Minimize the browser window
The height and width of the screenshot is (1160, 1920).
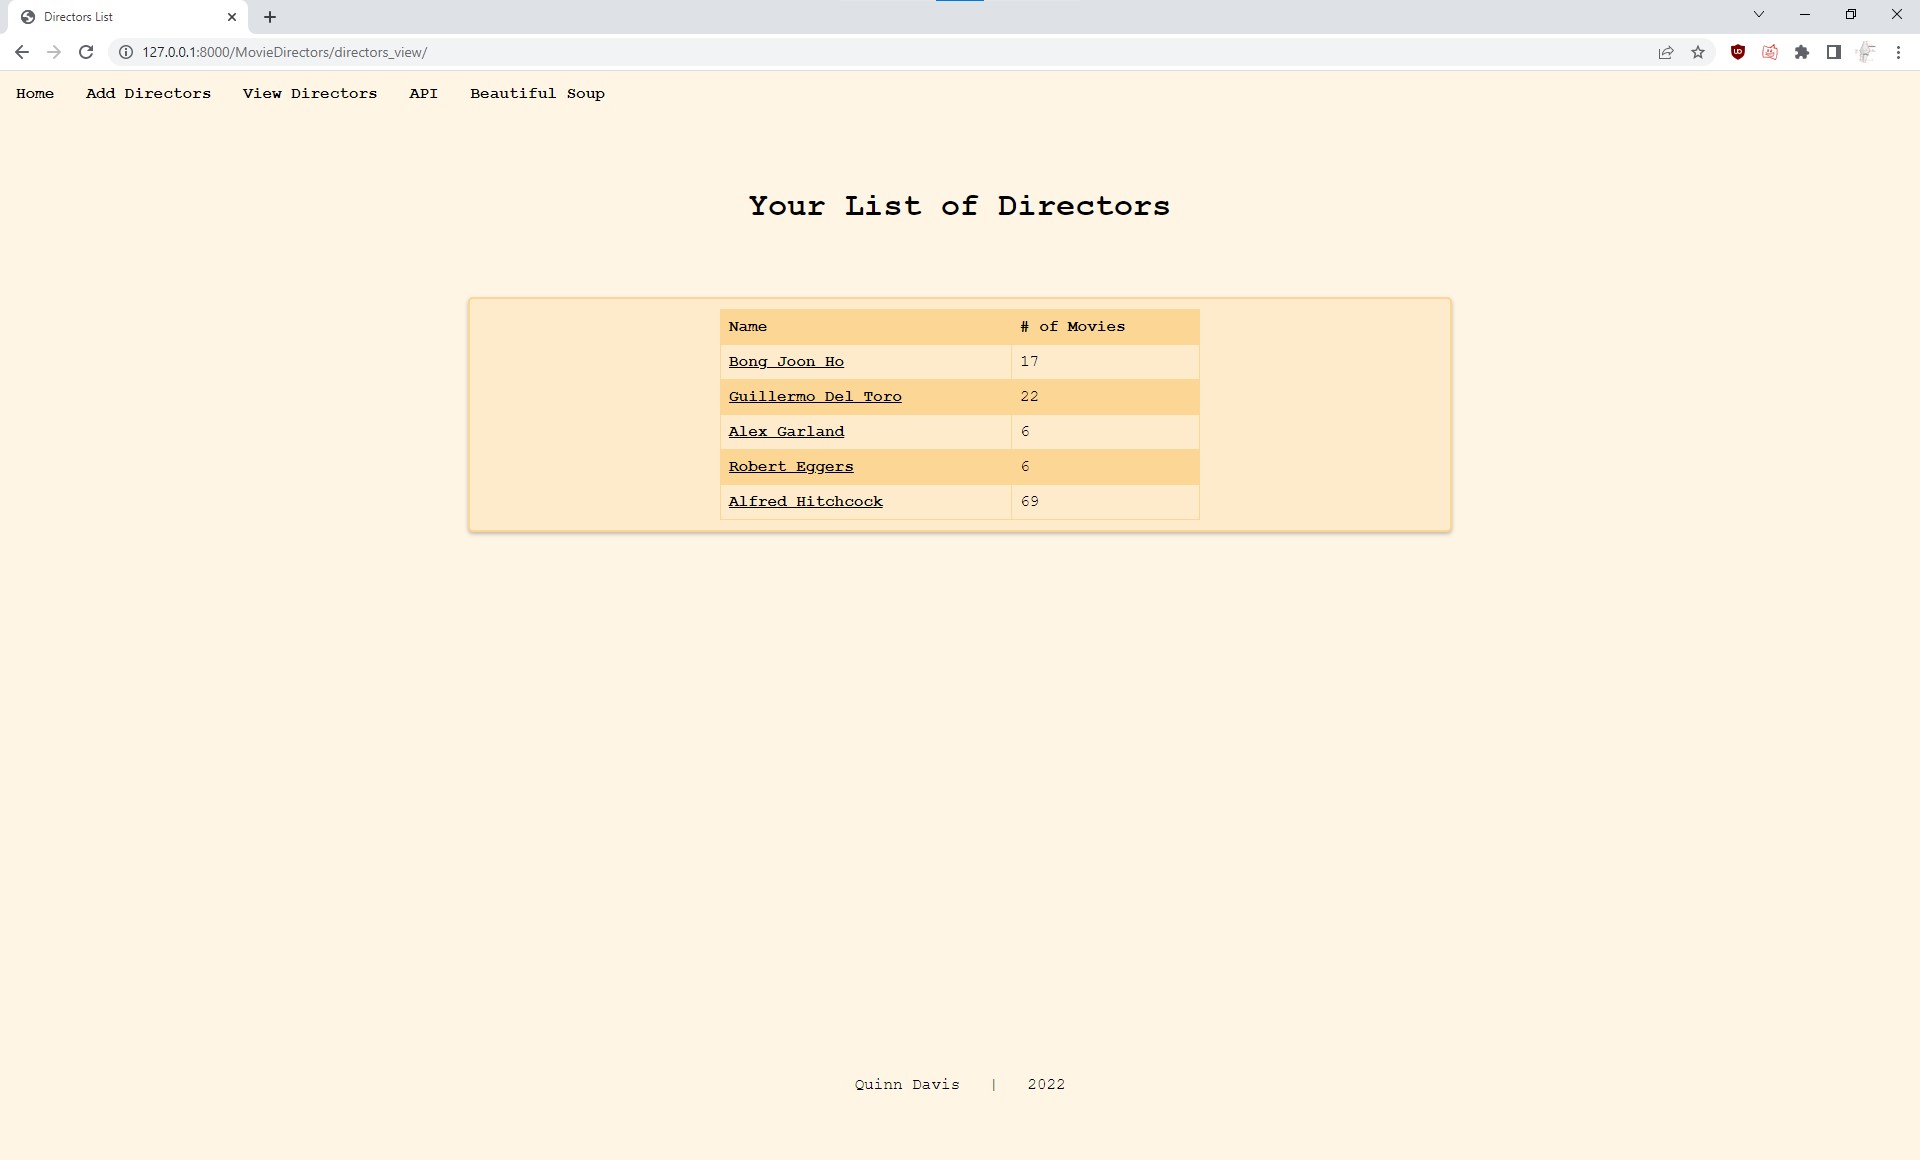click(x=1805, y=15)
